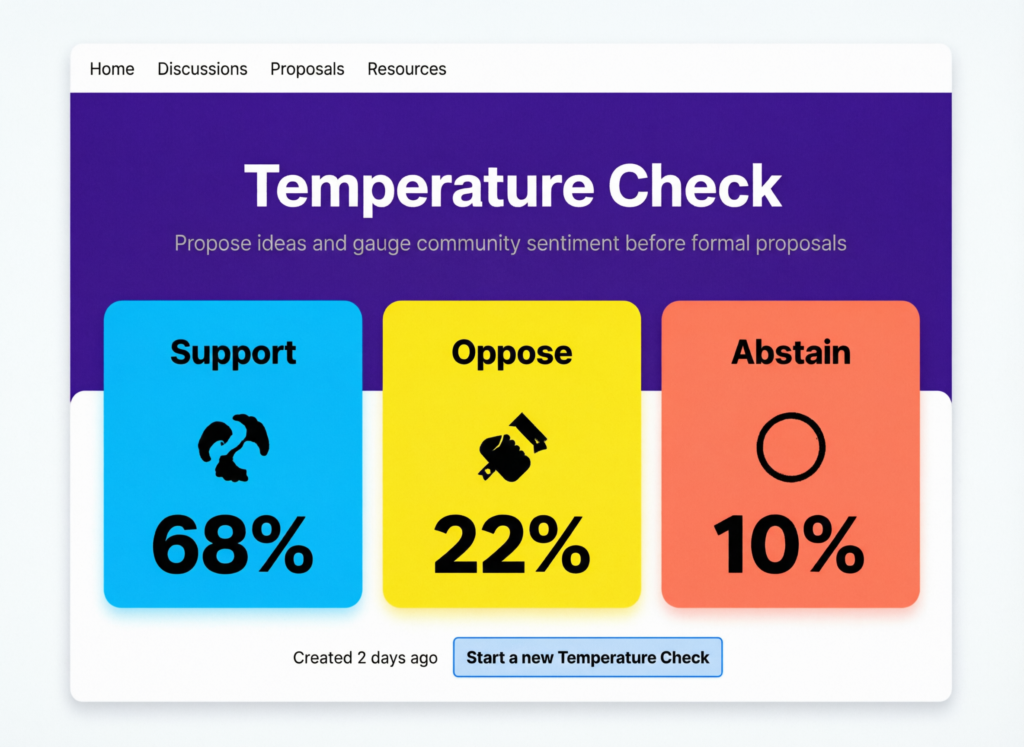Click the "Created 2 days ago" text
The width and height of the screenshot is (1024, 747).
coord(365,658)
